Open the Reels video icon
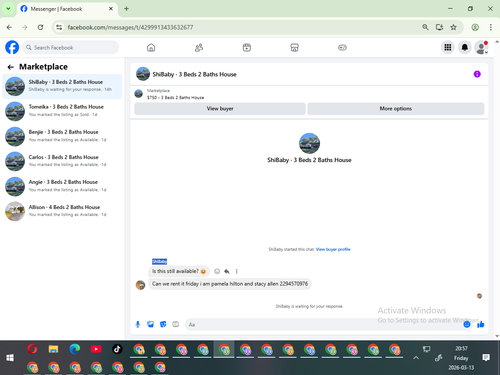Image resolution: width=500 pixels, height=375 pixels. [x=247, y=48]
